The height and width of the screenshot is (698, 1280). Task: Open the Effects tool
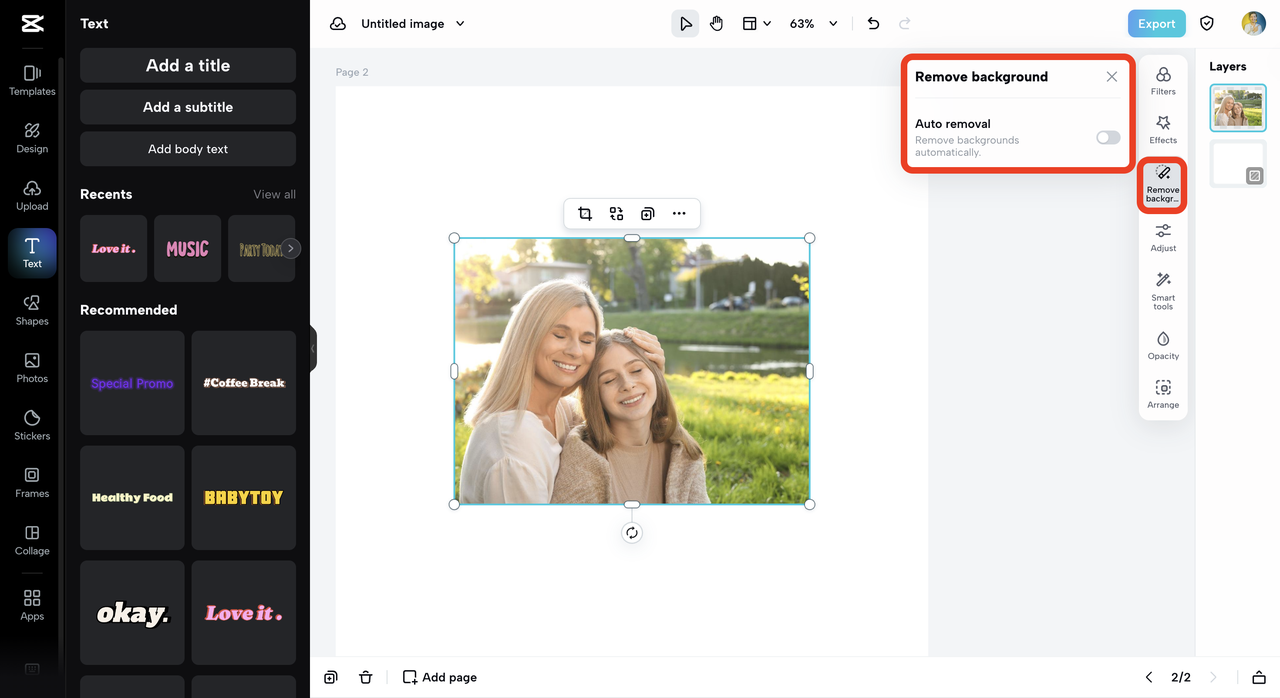(x=1162, y=130)
